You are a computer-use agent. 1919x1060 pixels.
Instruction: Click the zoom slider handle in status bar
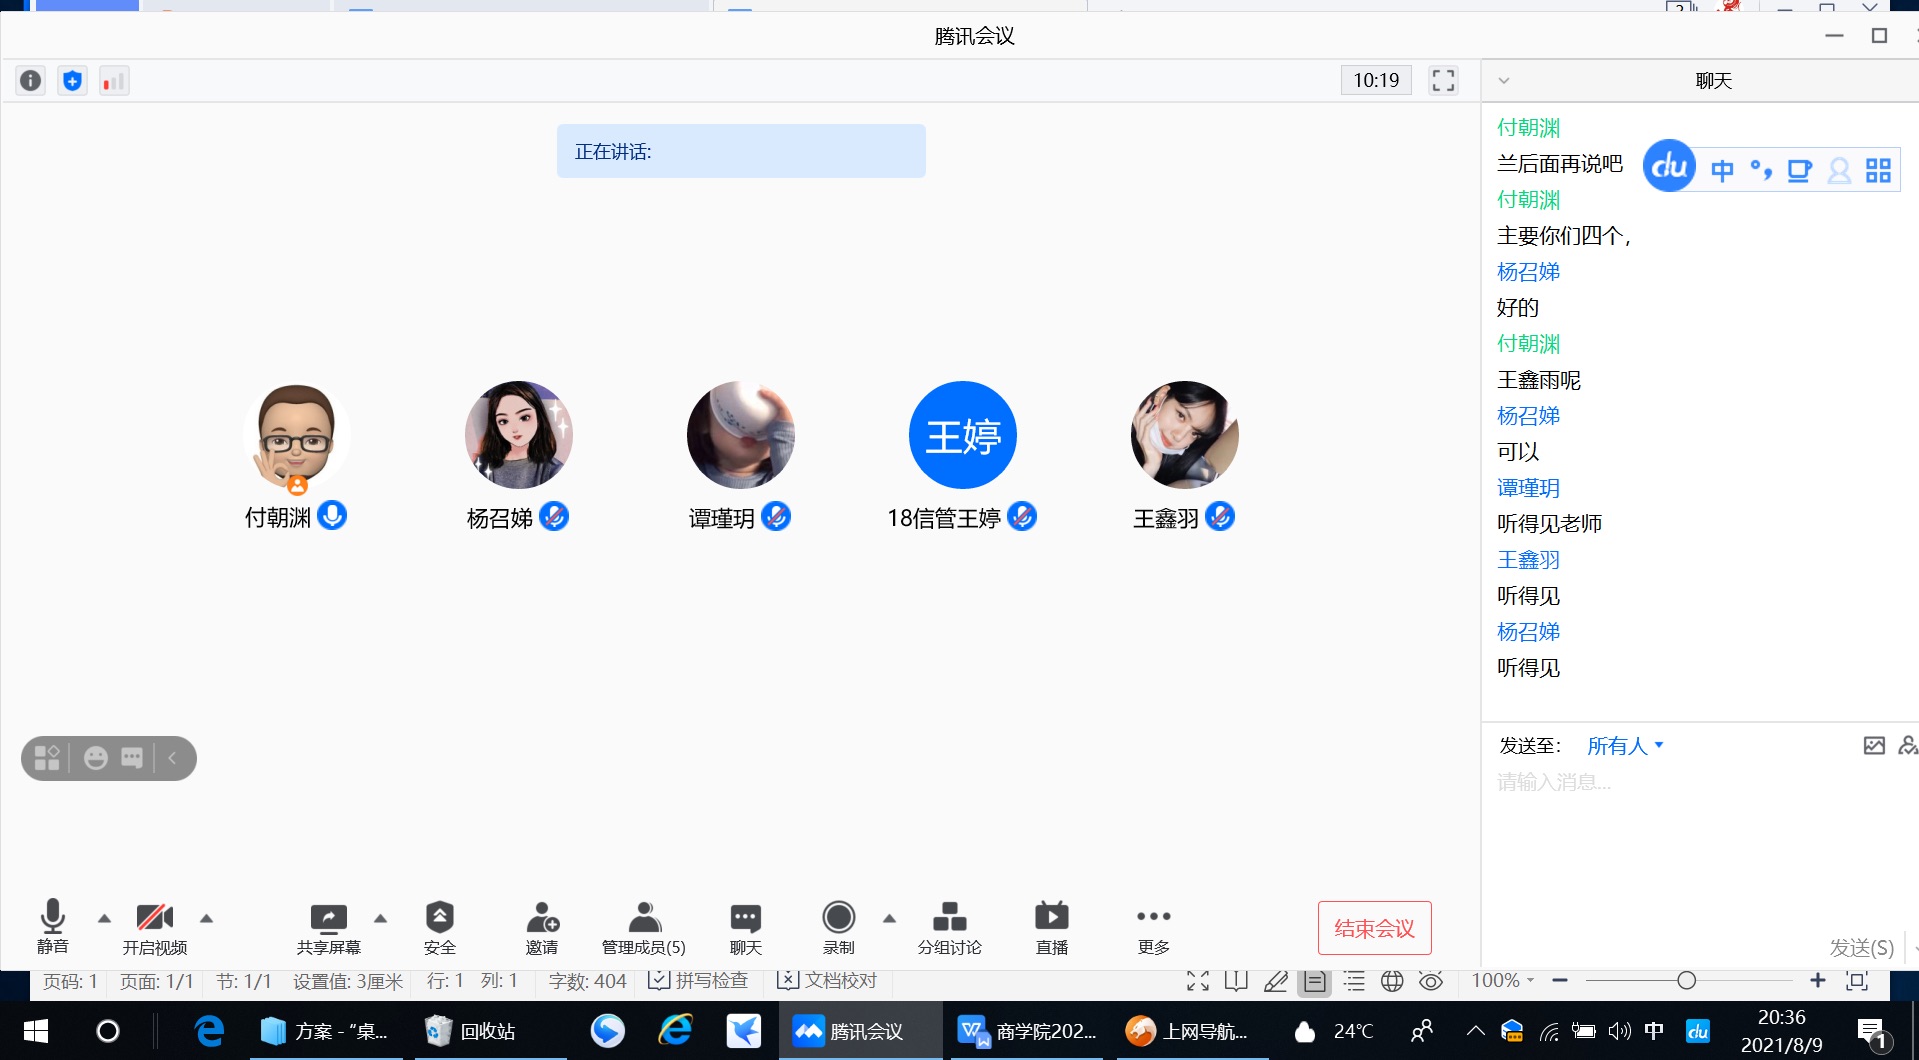pyautogui.click(x=1687, y=981)
